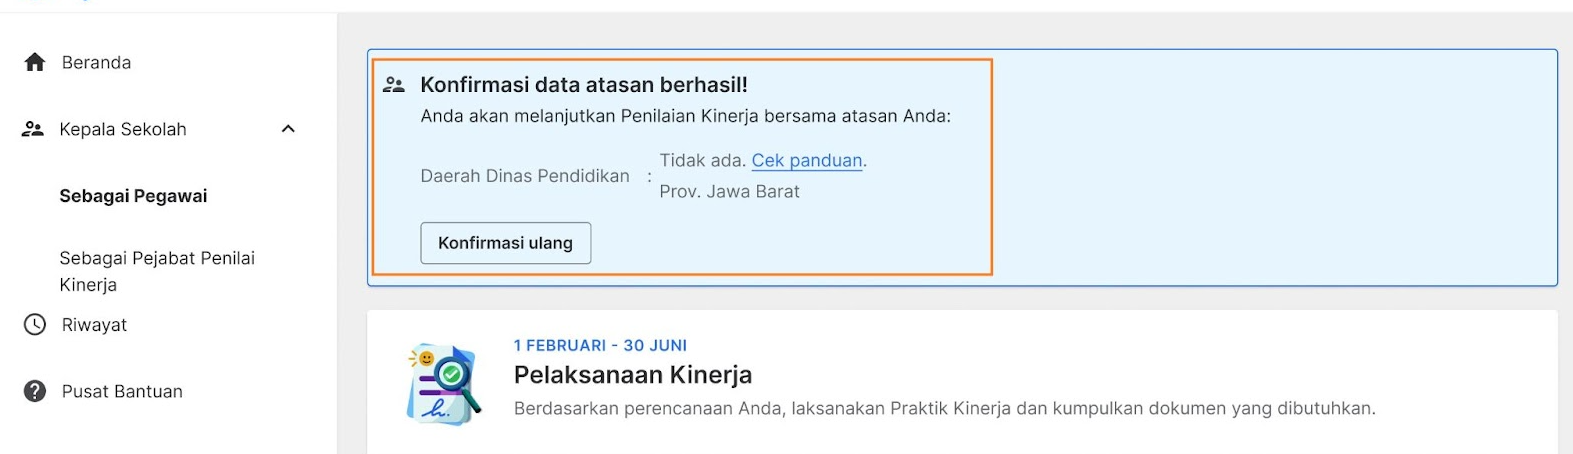Screen dimensions: 1573x454
Task: Click the Beranda home icon
Action: [x=35, y=63]
